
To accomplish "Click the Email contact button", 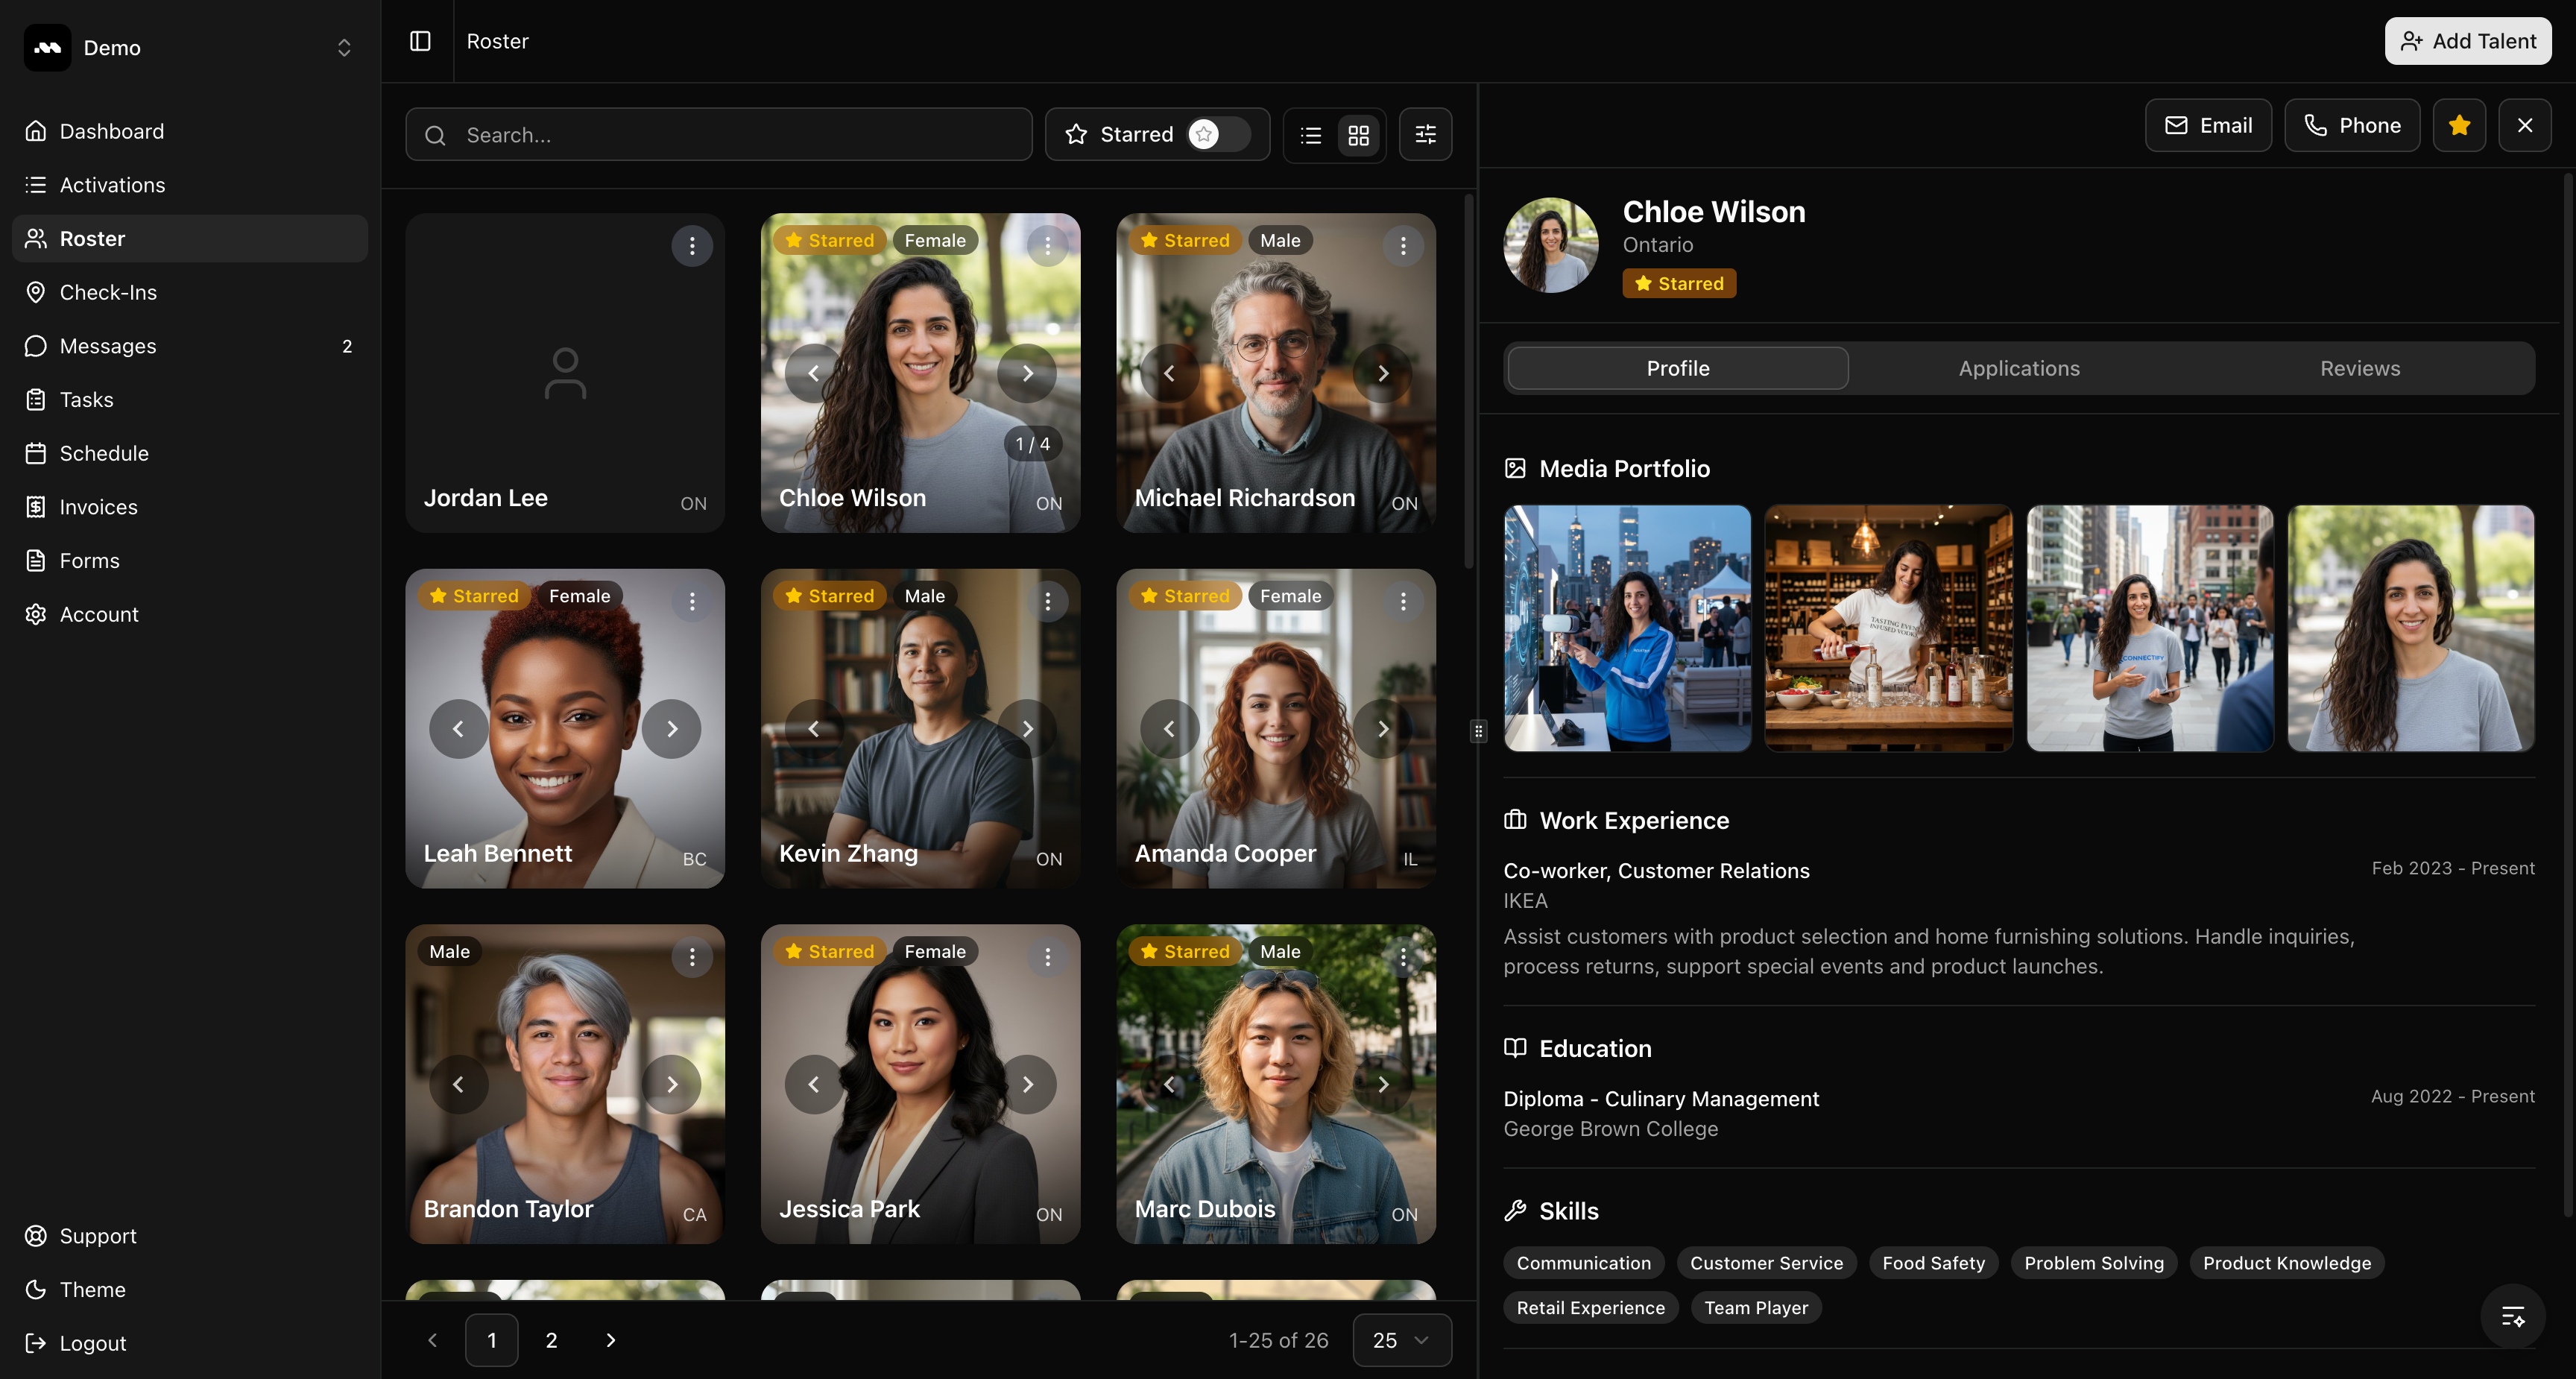I will click(2208, 125).
